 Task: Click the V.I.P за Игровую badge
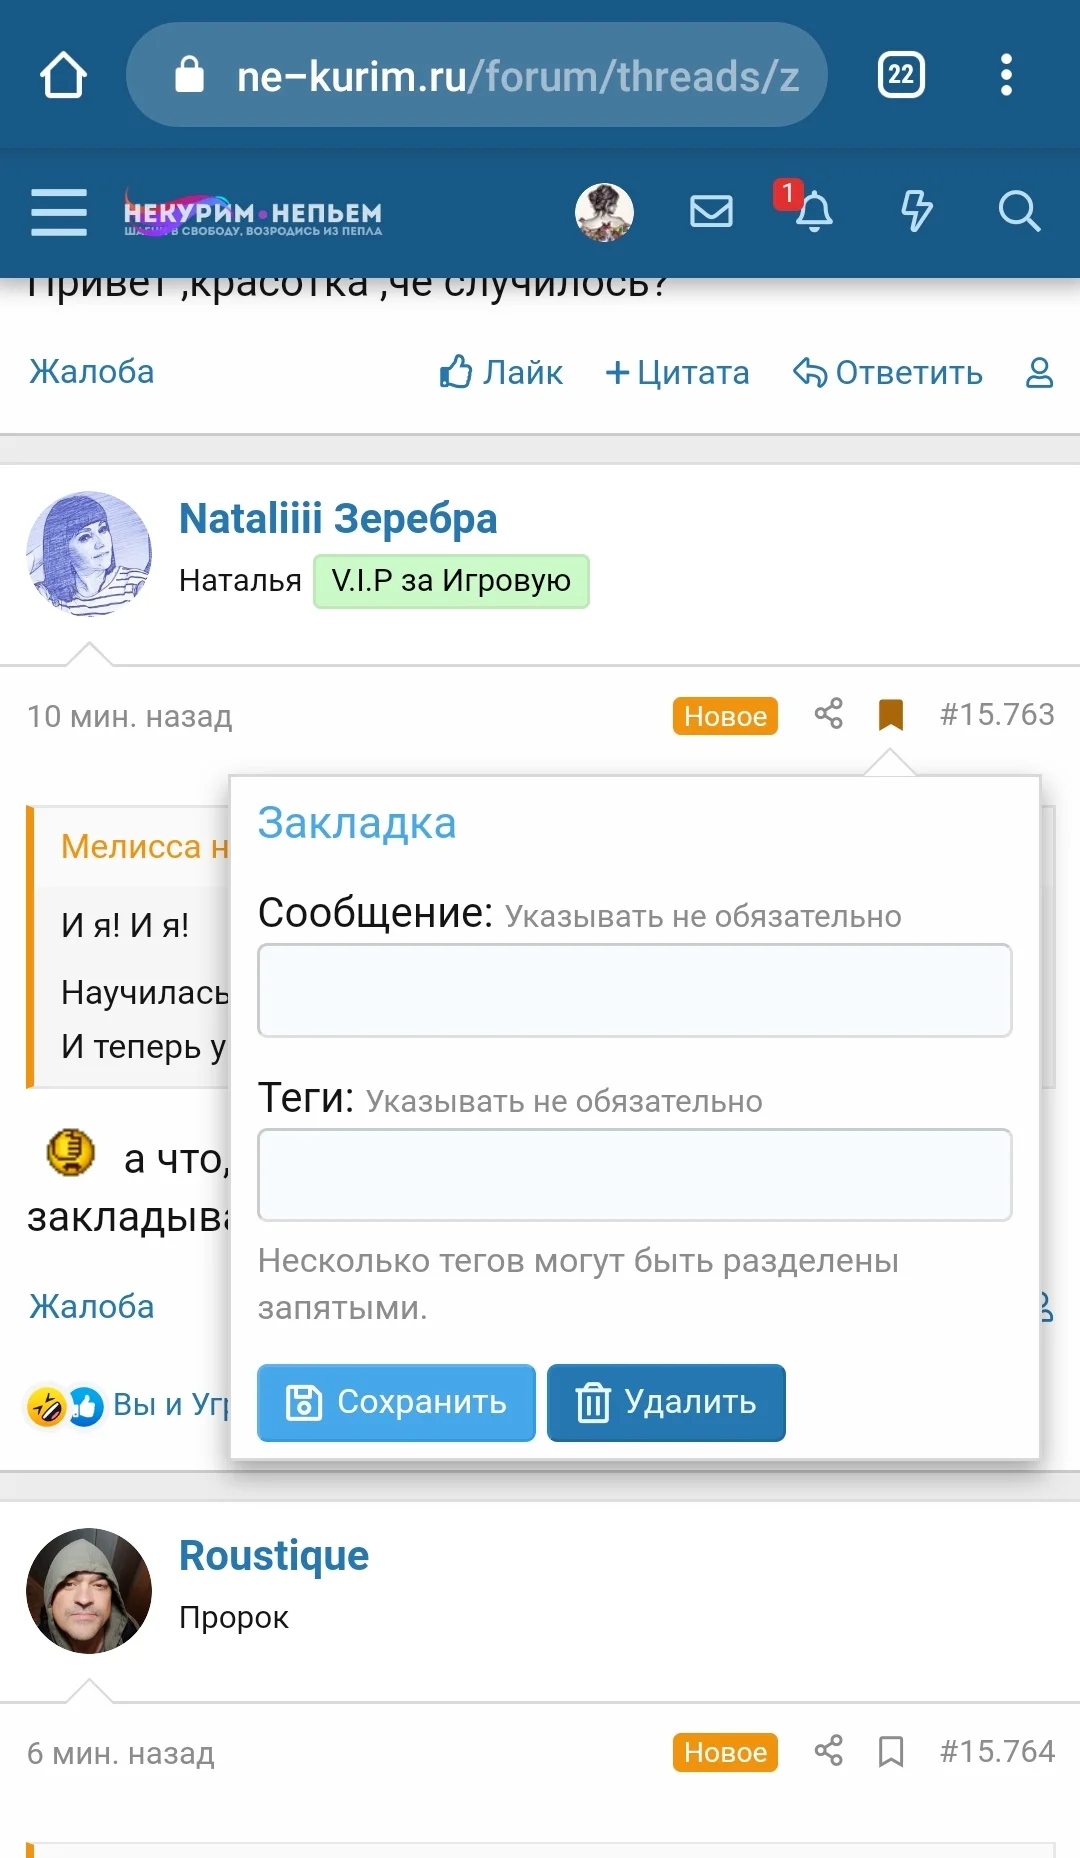coord(451,581)
